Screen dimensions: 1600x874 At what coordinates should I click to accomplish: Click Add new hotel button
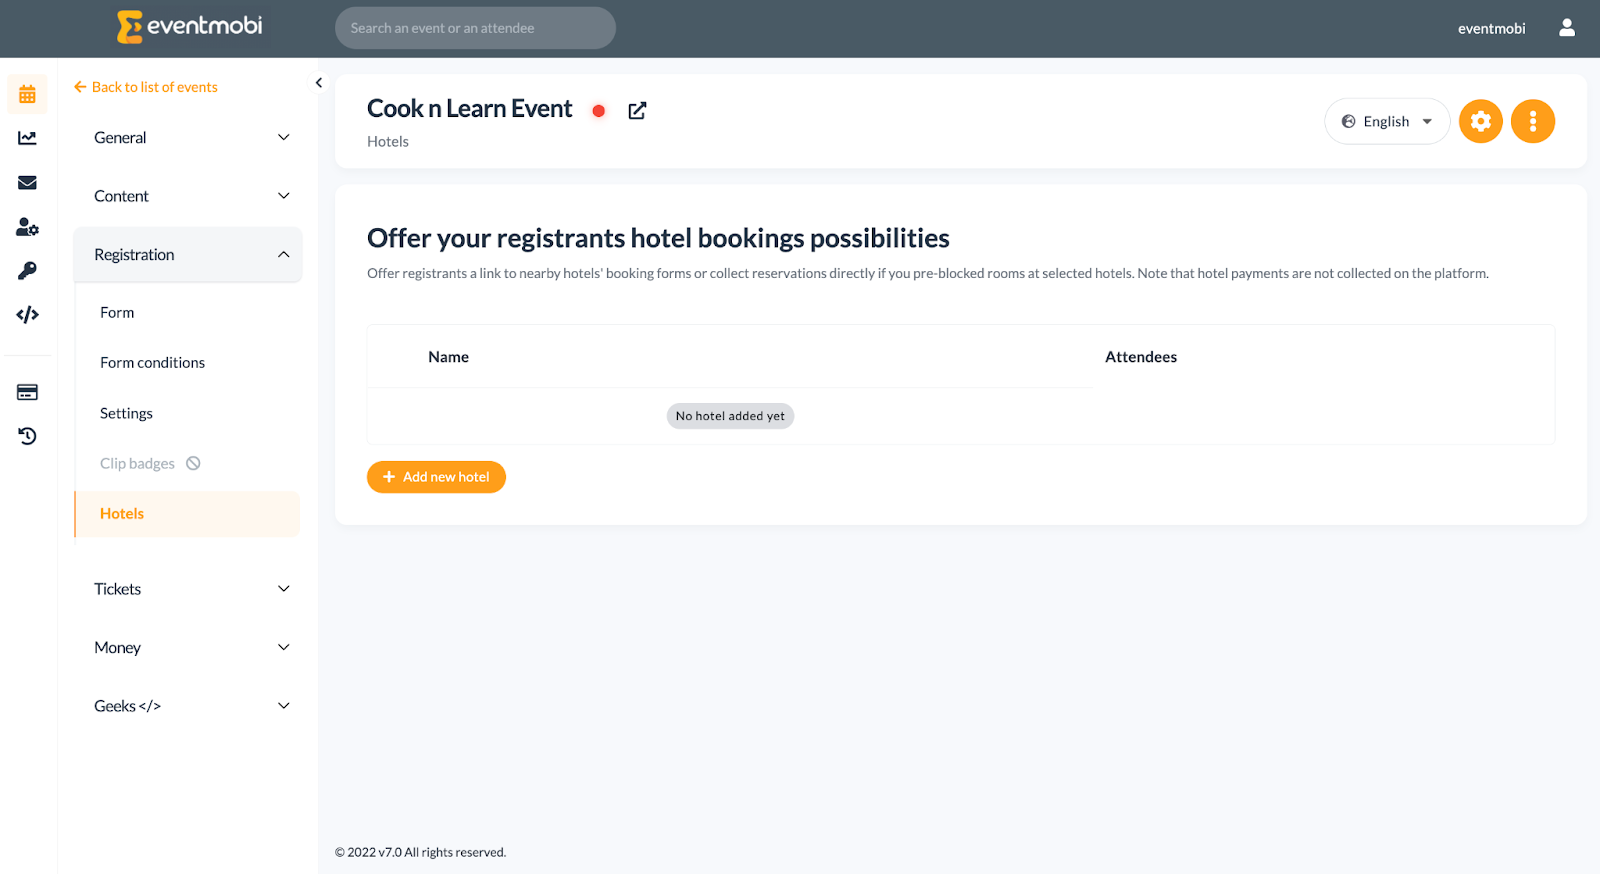pos(436,477)
